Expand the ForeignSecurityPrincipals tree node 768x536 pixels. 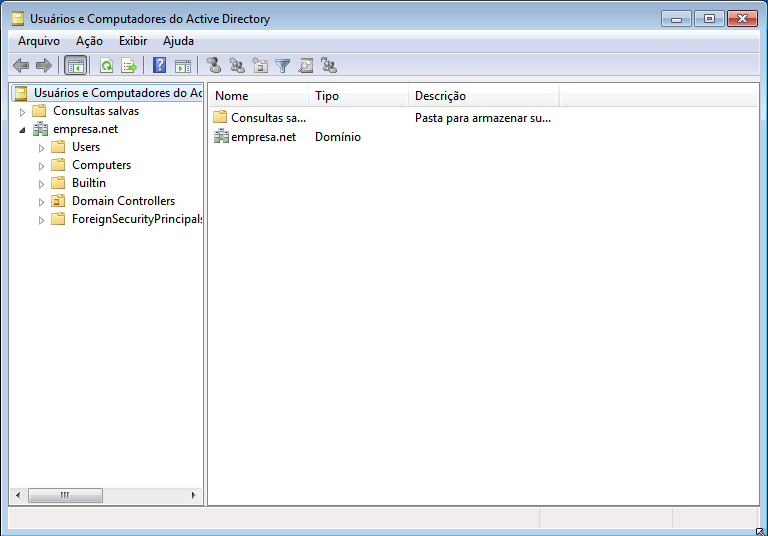pos(41,220)
